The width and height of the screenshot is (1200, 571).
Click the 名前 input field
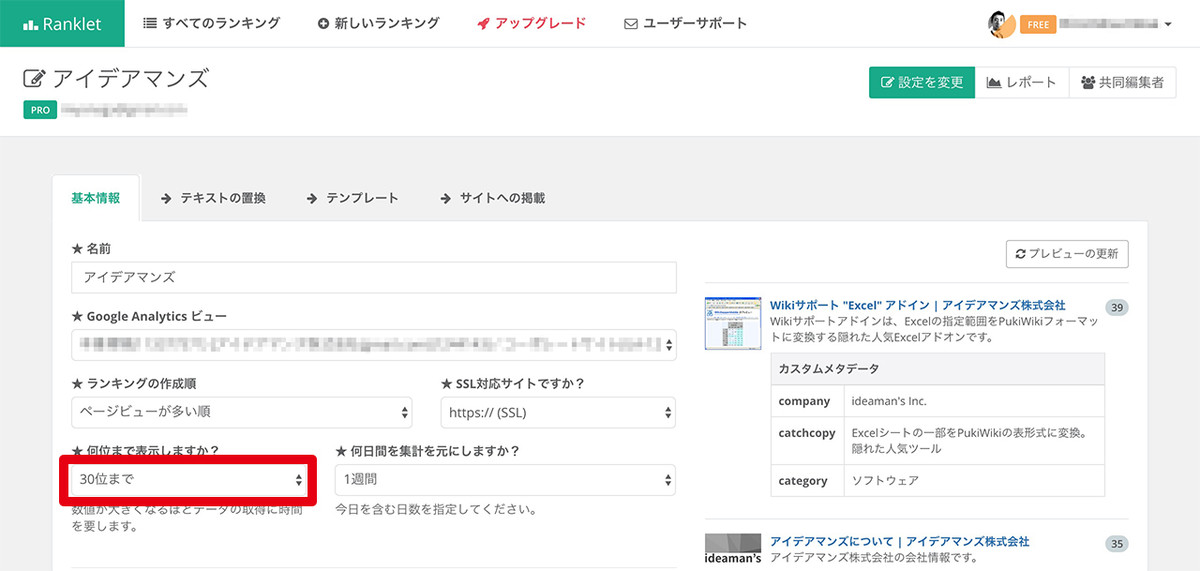point(374,277)
